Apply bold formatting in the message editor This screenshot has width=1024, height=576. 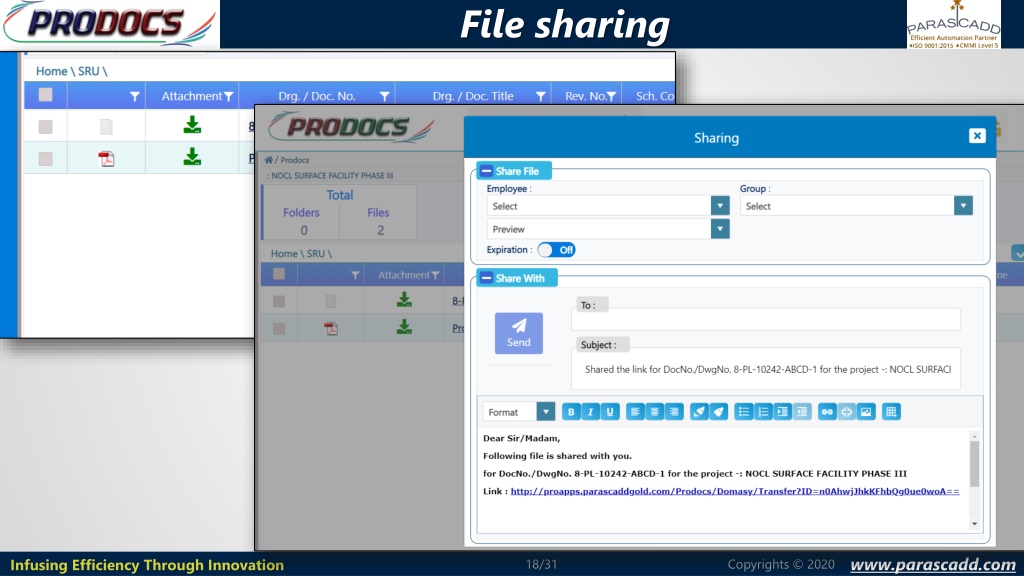[x=571, y=412]
